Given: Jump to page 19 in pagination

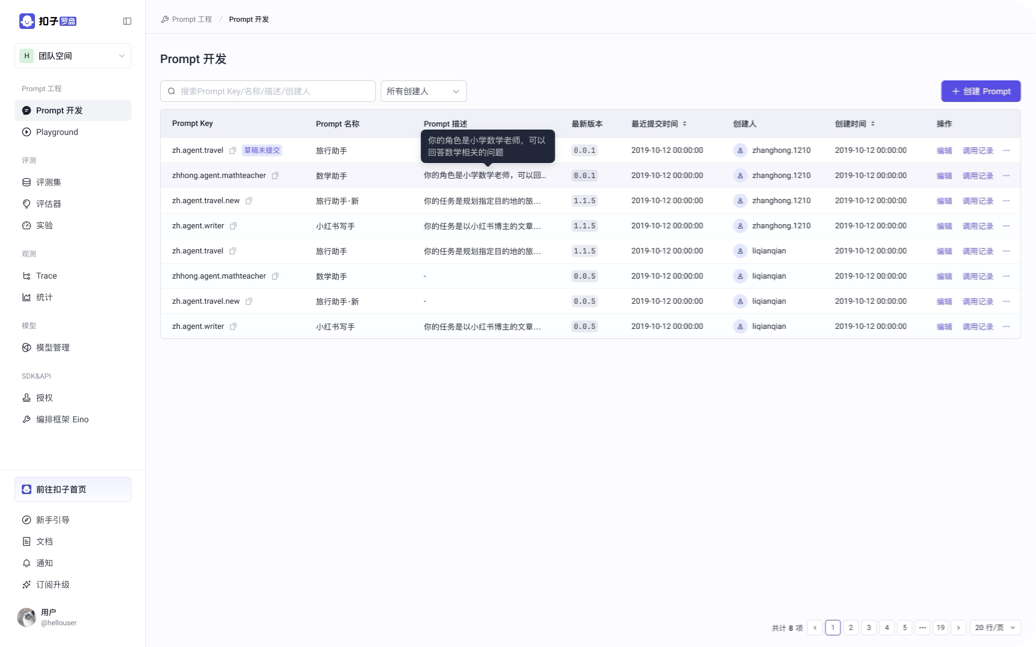Looking at the screenshot, I should tap(941, 627).
